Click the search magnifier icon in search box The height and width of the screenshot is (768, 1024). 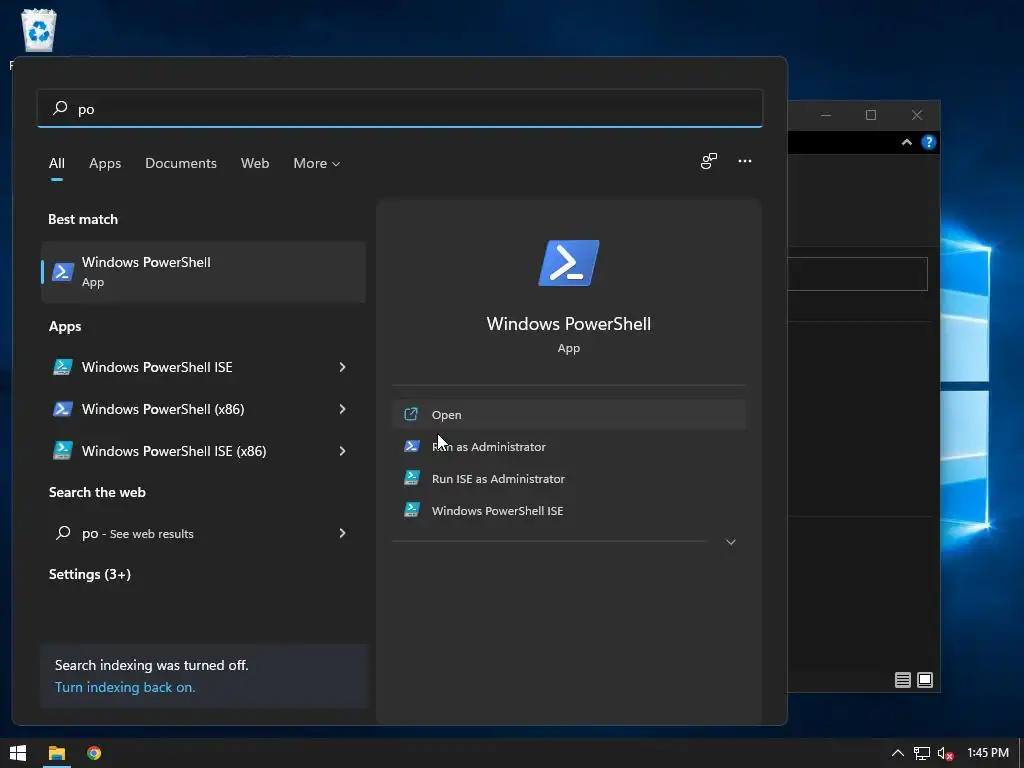click(60, 108)
